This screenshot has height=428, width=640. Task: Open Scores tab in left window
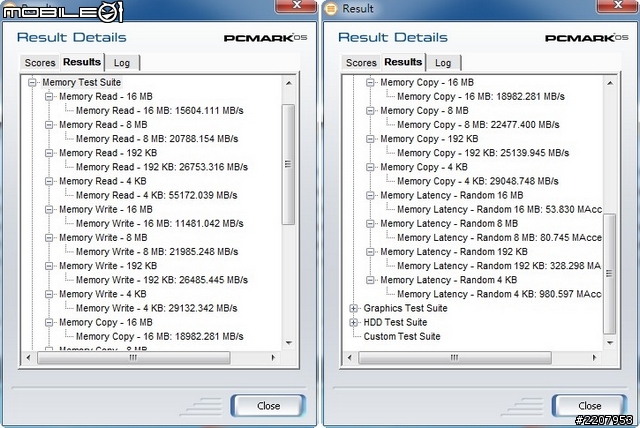pyautogui.click(x=40, y=63)
